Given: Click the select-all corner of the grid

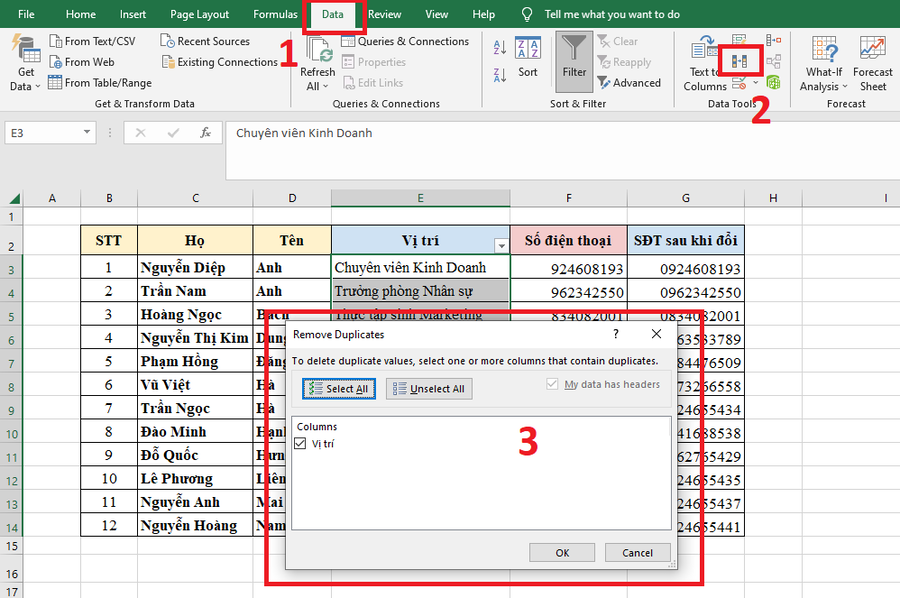Looking at the screenshot, I should pos(14,199).
